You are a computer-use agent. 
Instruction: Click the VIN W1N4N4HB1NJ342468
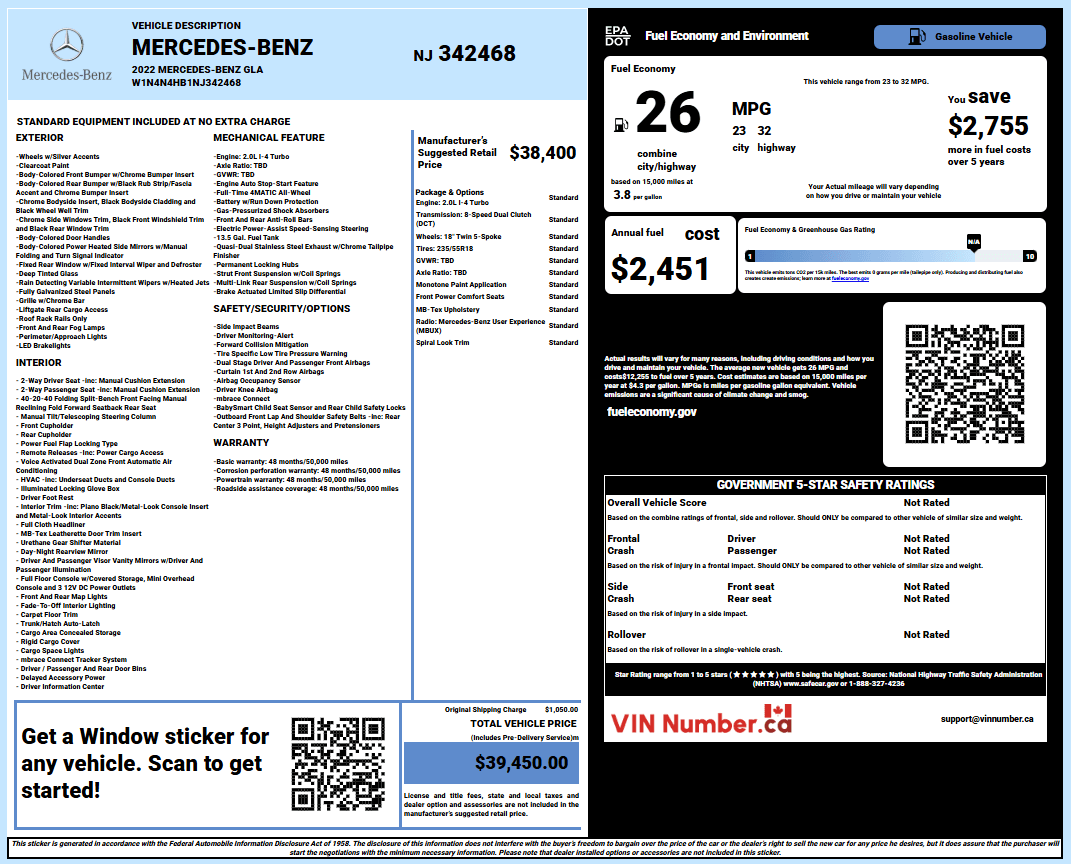pos(186,83)
